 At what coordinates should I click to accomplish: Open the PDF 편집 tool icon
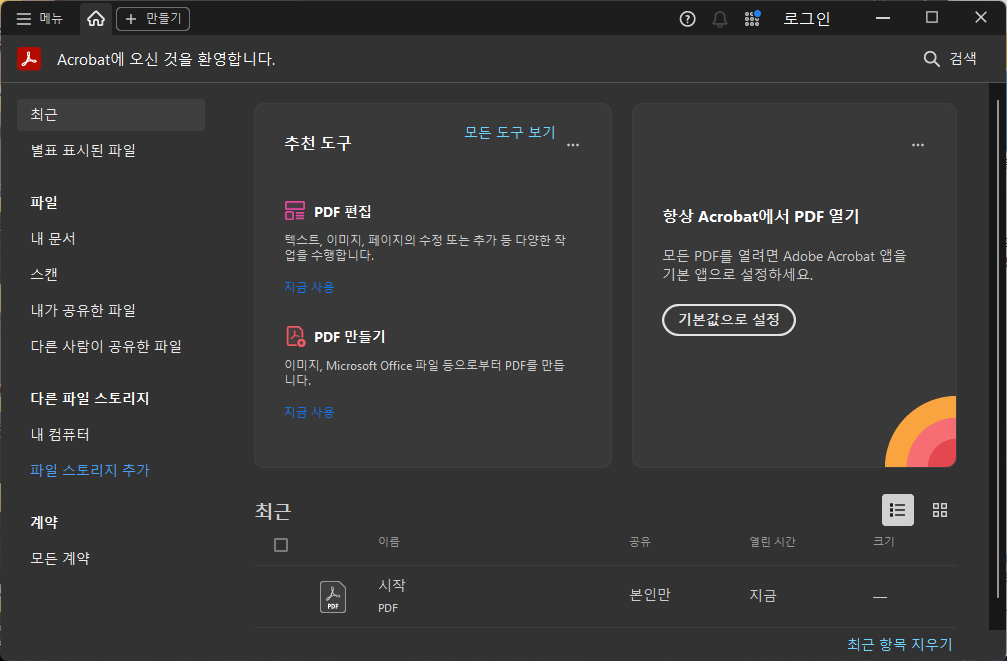[294, 211]
